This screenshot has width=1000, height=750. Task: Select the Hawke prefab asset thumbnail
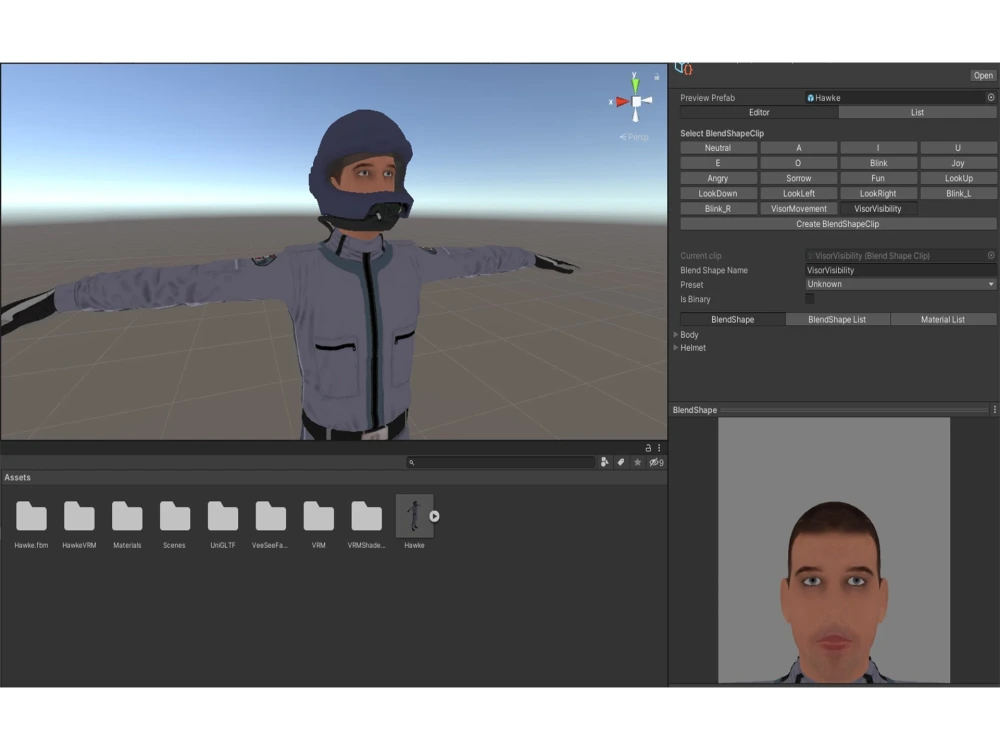(414, 515)
